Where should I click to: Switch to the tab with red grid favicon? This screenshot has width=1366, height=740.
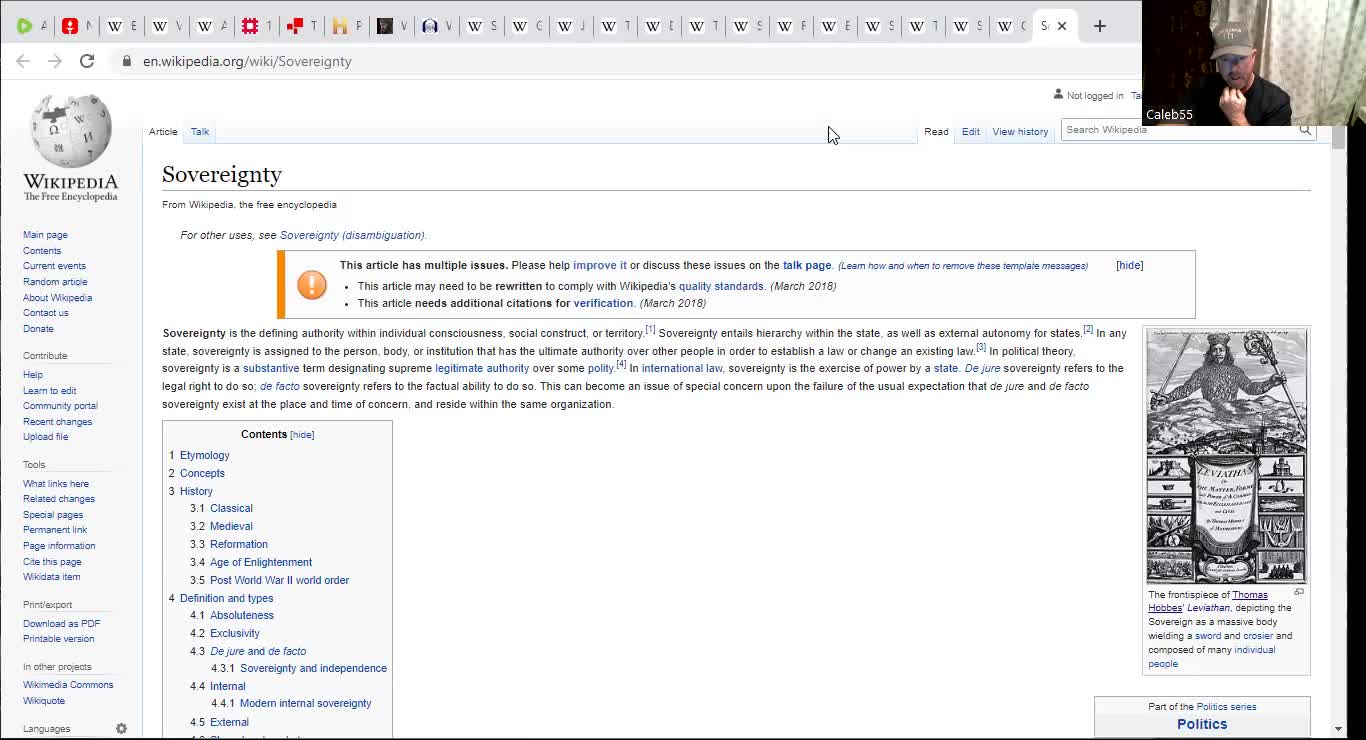(x=250, y=26)
